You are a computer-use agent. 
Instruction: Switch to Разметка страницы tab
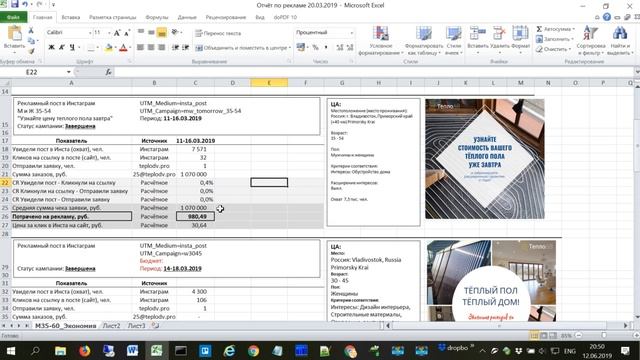tap(113, 17)
